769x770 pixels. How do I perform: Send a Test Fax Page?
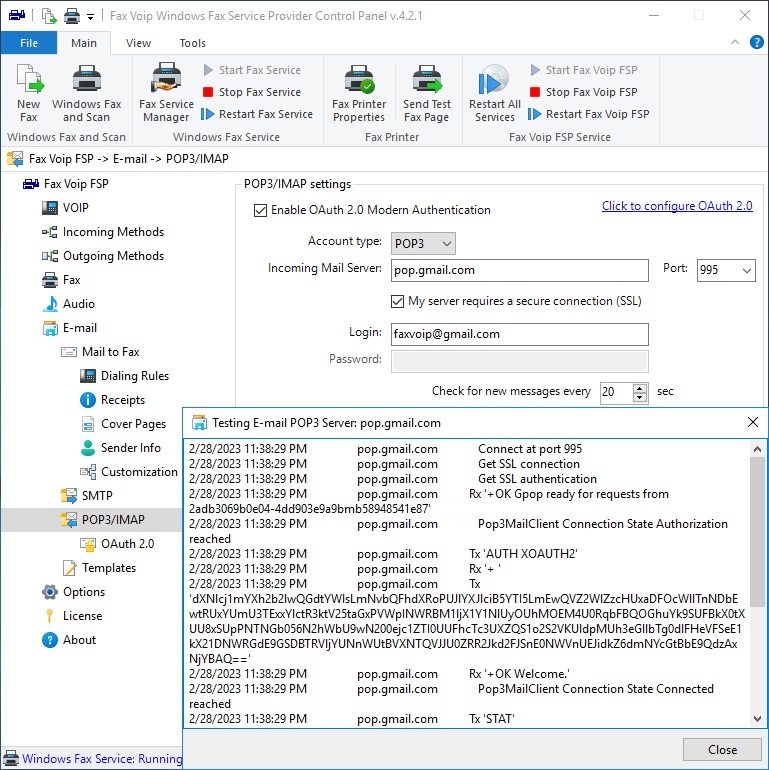tap(426, 92)
